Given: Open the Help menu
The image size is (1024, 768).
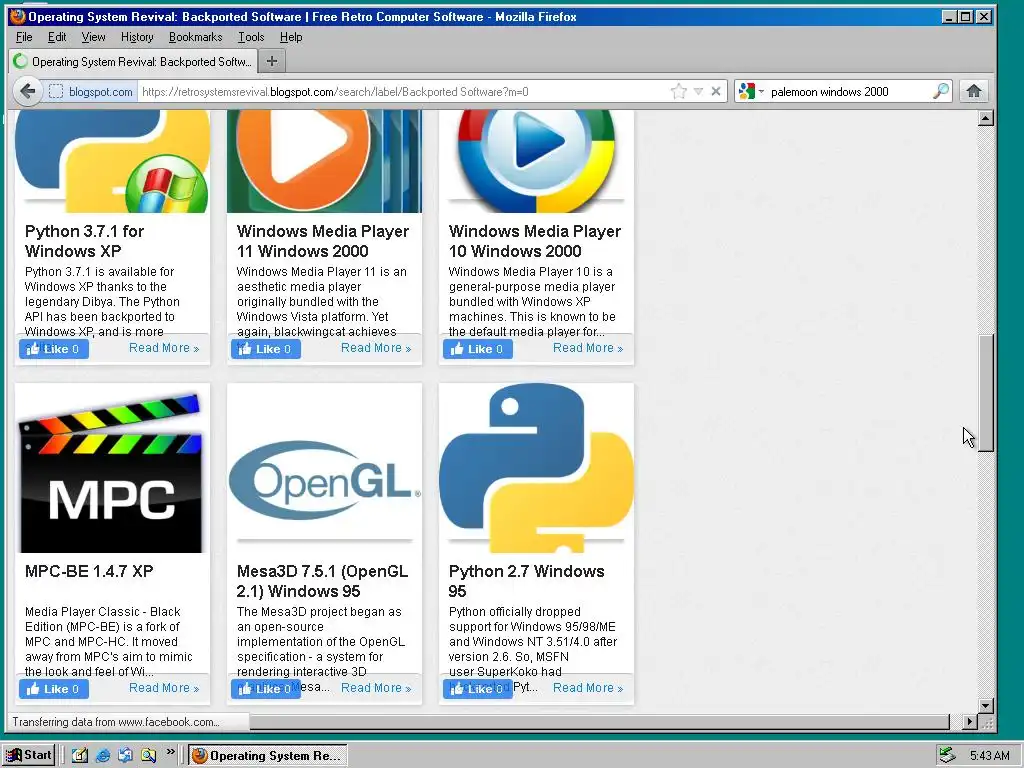Looking at the screenshot, I should tap(291, 37).
